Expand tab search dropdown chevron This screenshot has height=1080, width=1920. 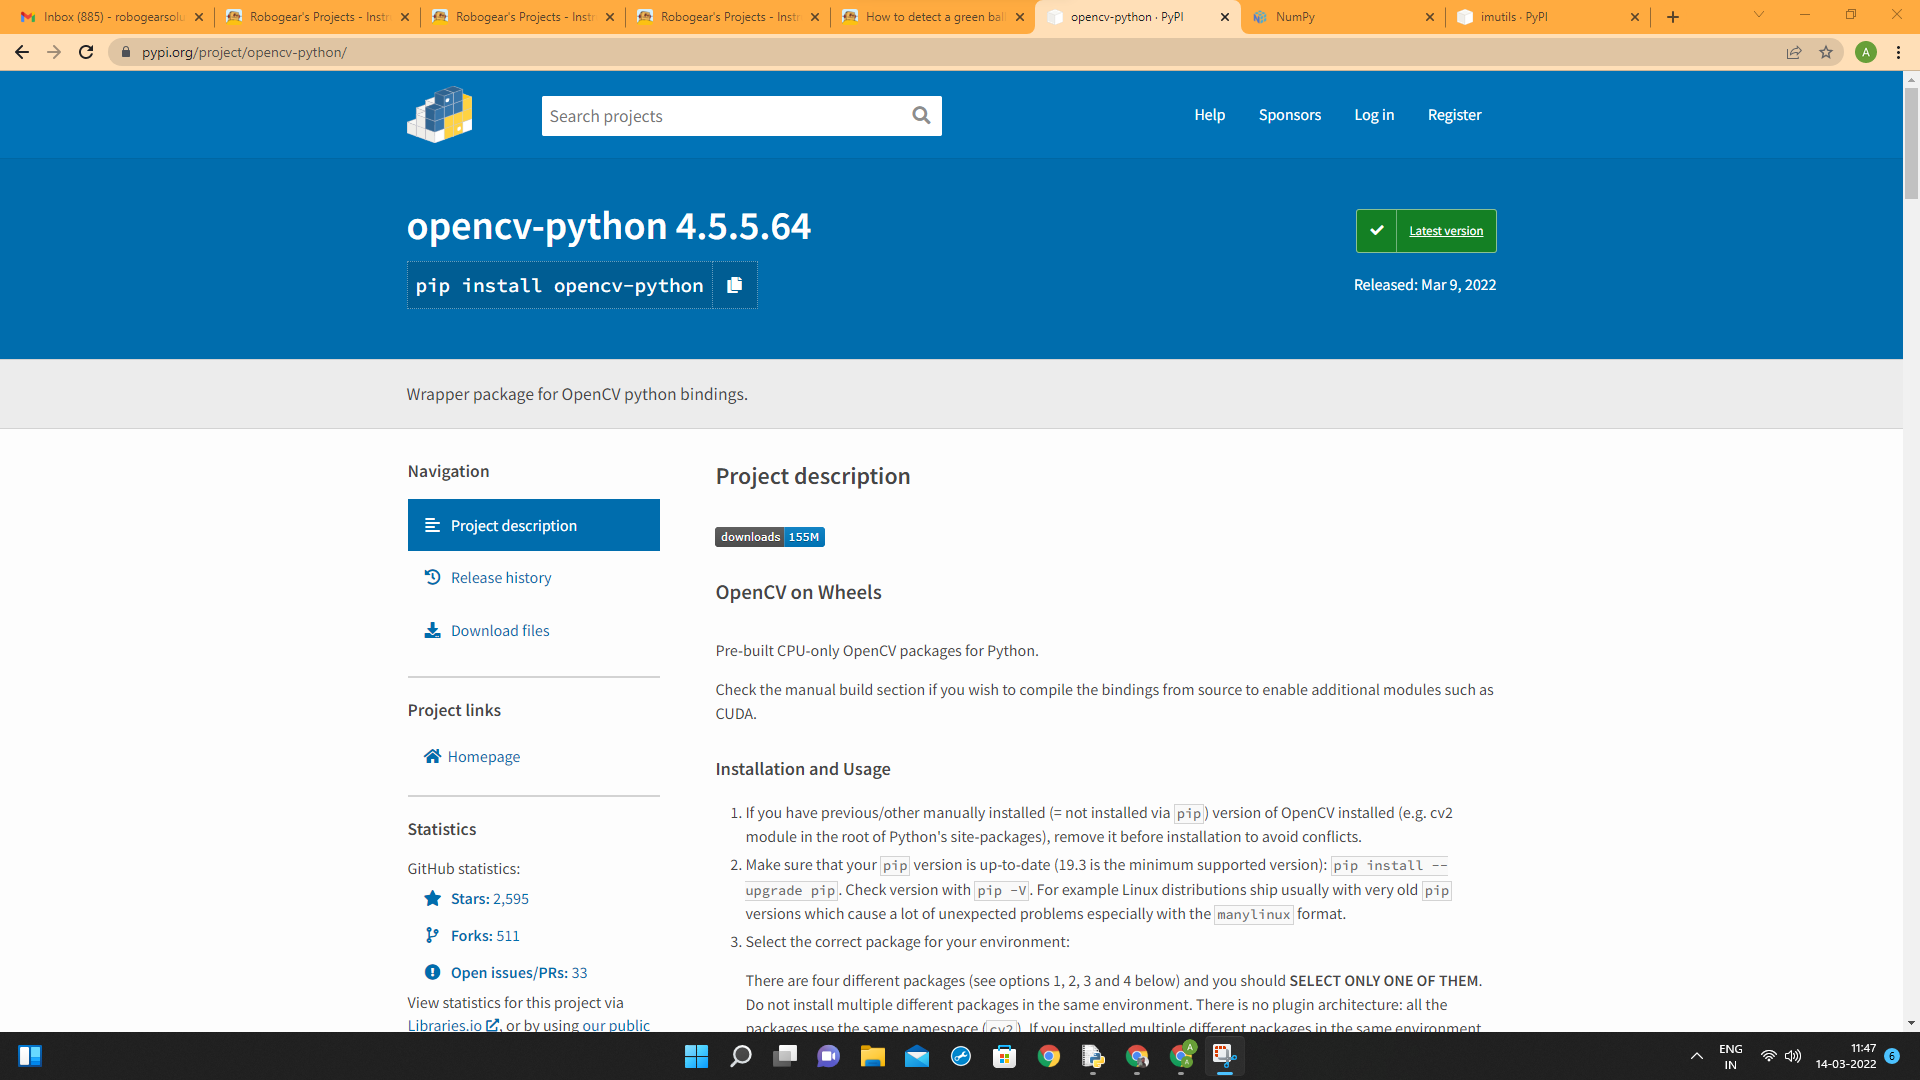1759,15
